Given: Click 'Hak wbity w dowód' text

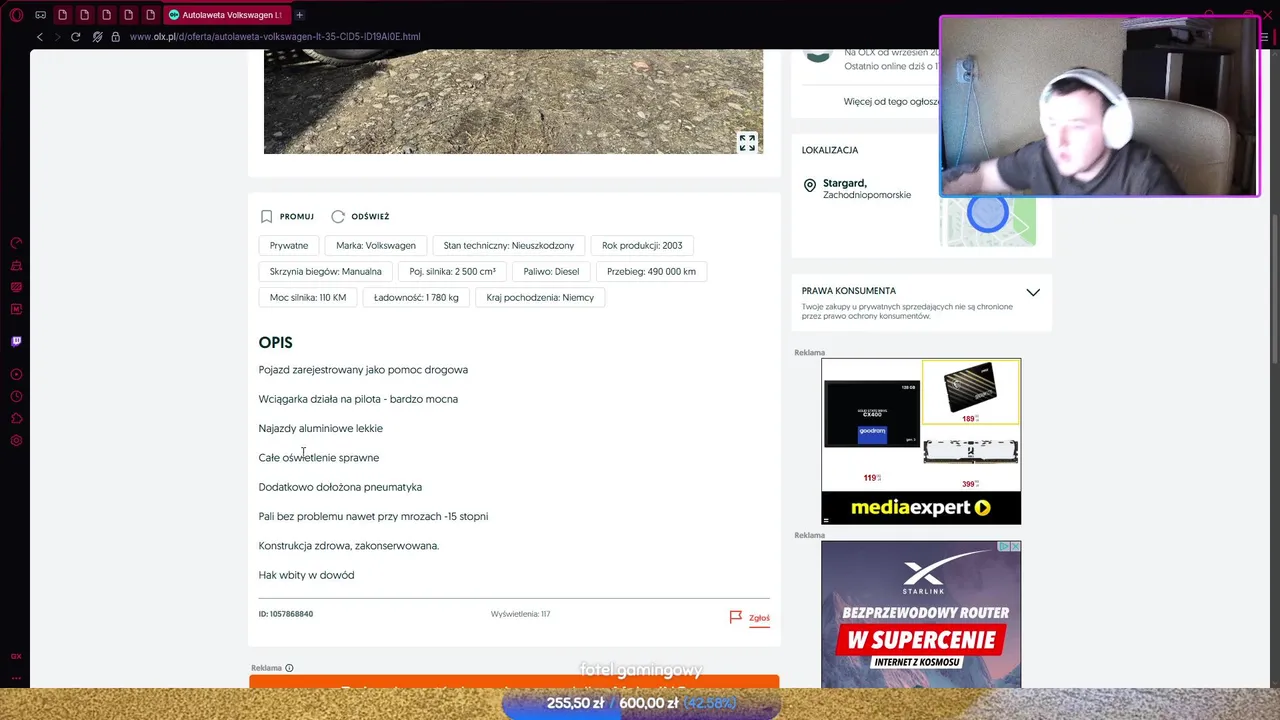Looking at the screenshot, I should click(x=306, y=575).
